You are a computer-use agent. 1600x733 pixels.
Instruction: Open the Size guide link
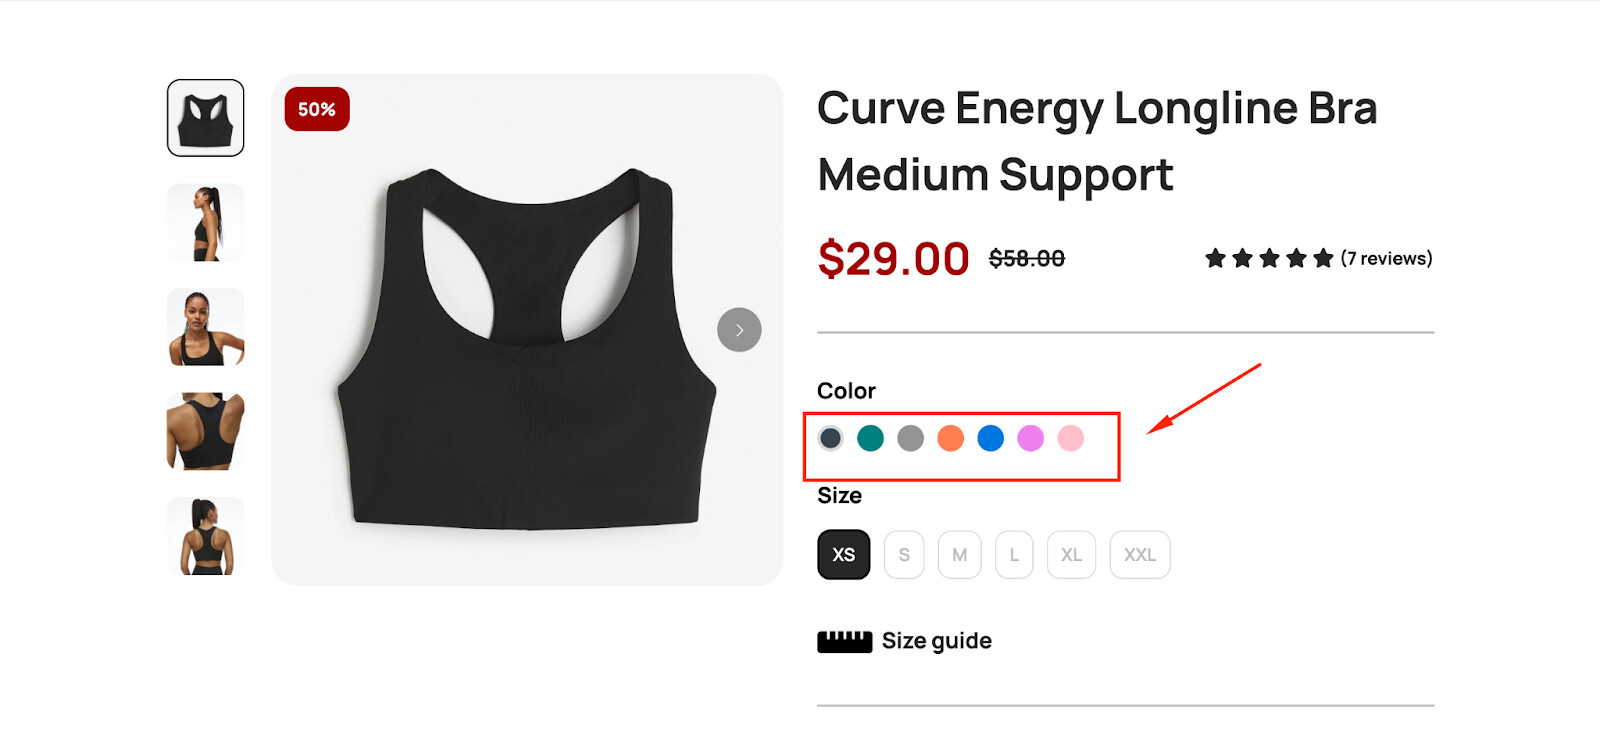click(937, 641)
